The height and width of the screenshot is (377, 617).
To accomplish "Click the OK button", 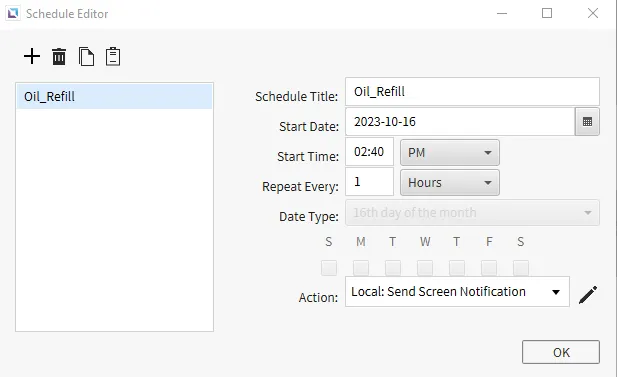I will pyautogui.click(x=561, y=352).
